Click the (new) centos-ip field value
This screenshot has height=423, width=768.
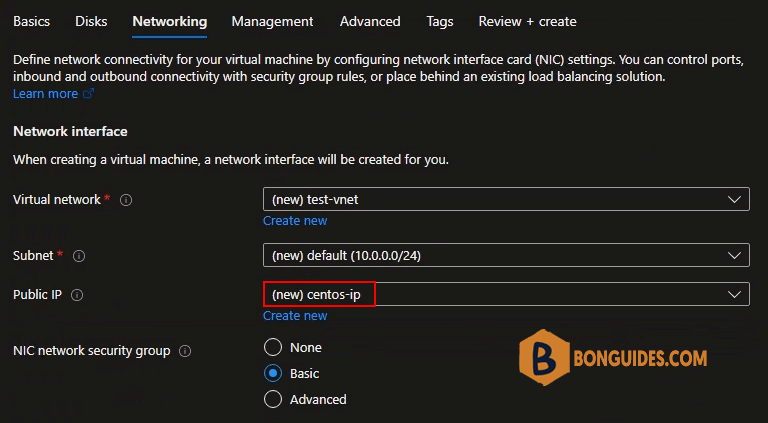316,295
